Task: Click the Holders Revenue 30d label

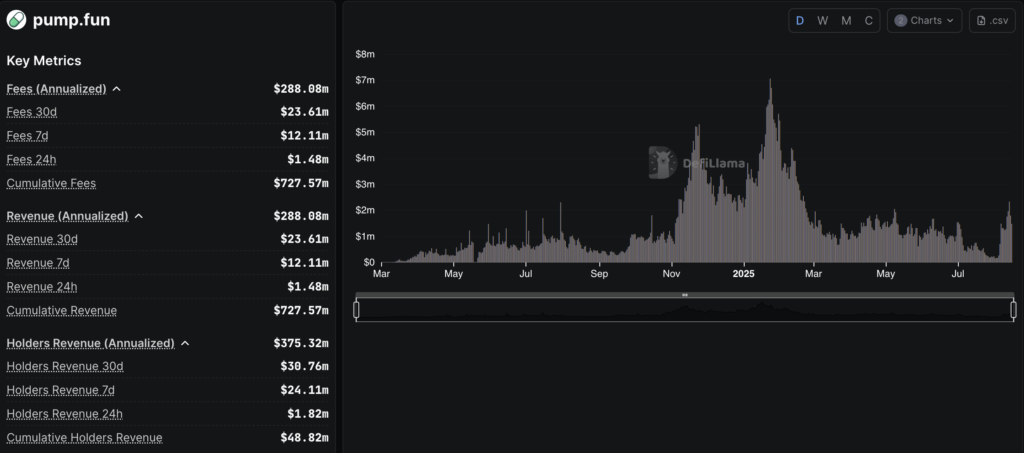Action: pyautogui.click(x=65, y=366)
